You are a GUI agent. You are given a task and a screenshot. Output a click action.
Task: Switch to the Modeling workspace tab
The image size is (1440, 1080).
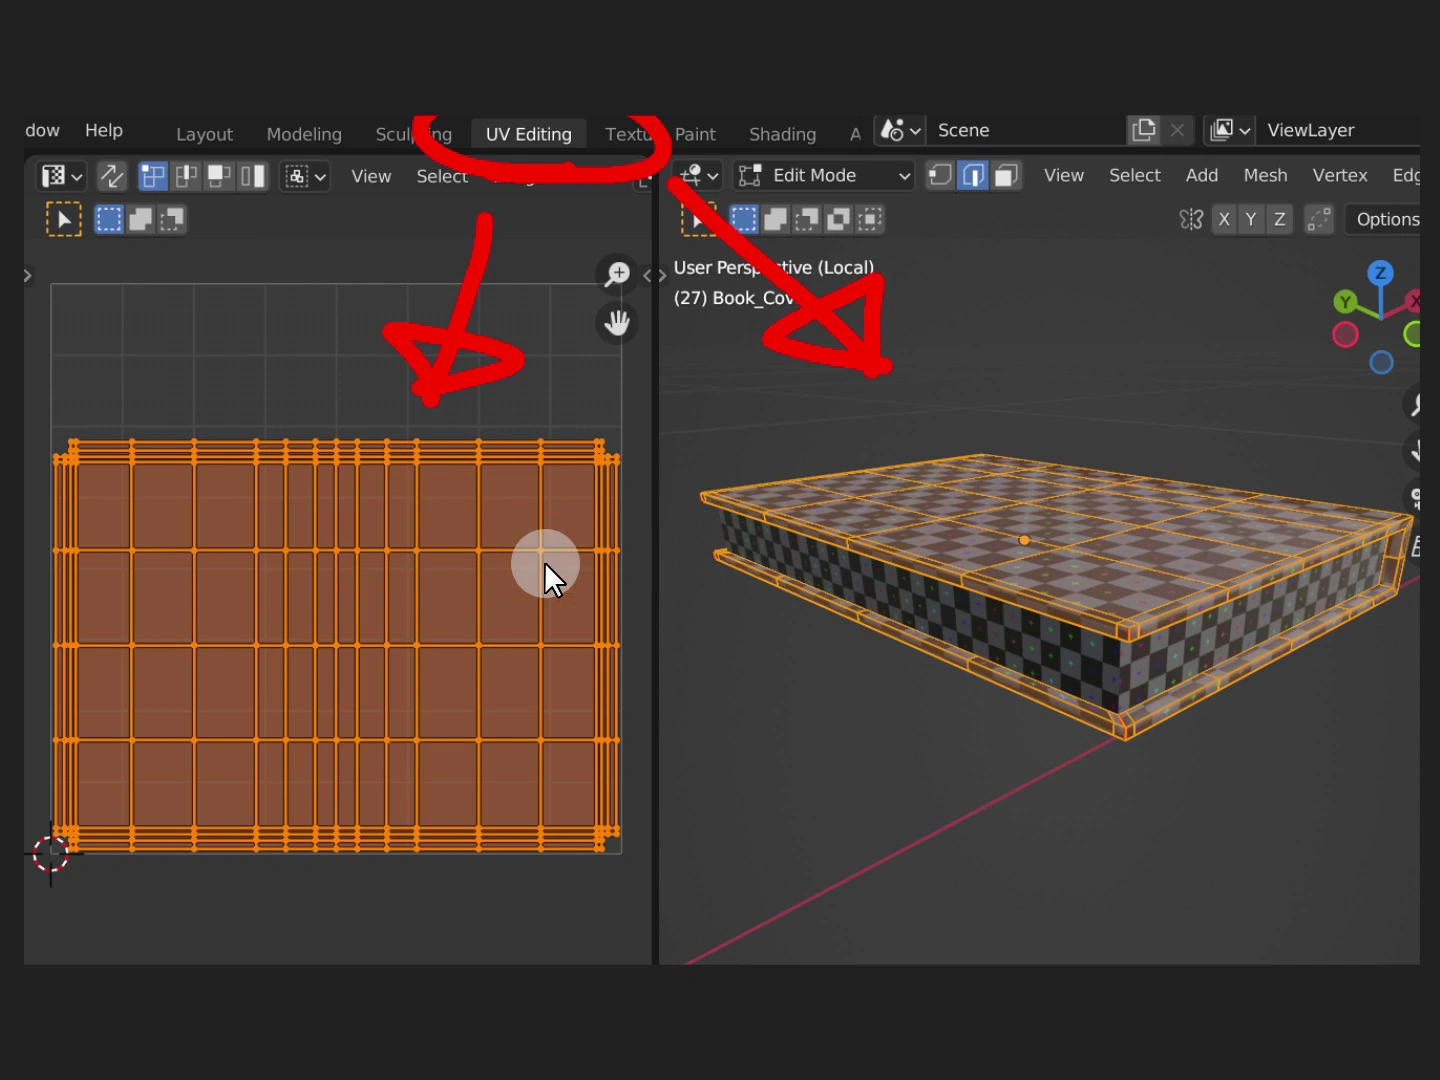[x=304, y=134]
